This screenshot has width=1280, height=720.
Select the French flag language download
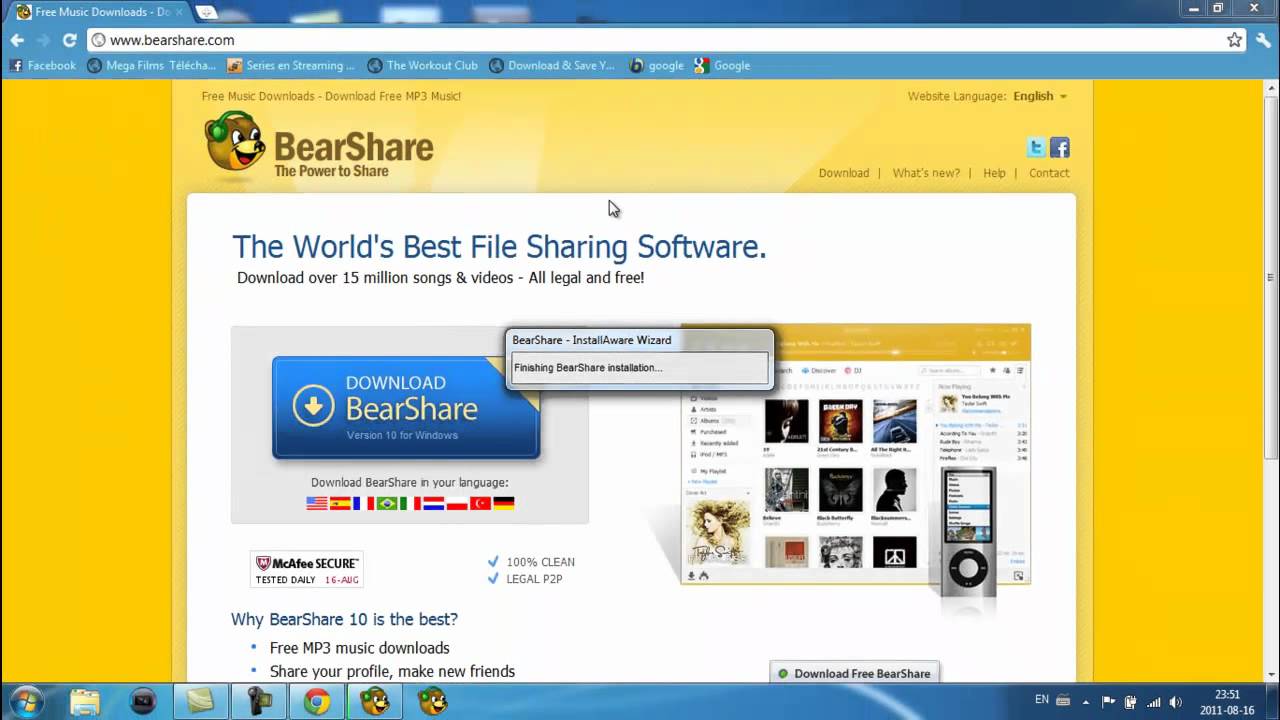pyautogui.click(x=363, y=503)
